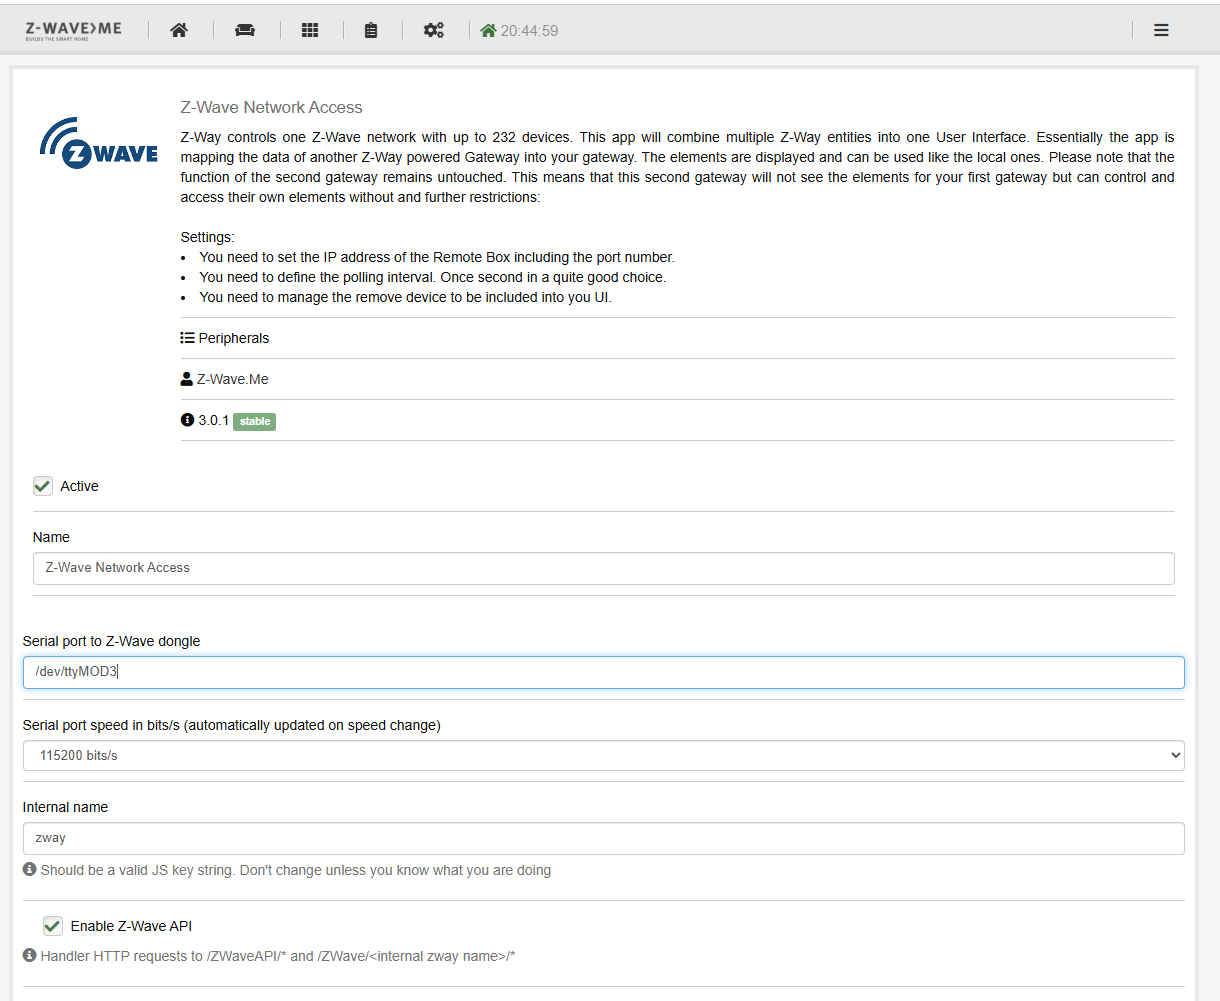
Task: Click the green house clock icon
Action: pyautogui.click(x=488, y=30)
